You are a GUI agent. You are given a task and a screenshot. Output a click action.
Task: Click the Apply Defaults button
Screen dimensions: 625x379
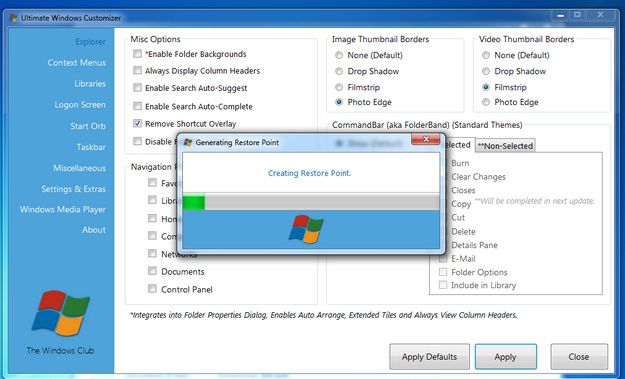pos(429,357)
